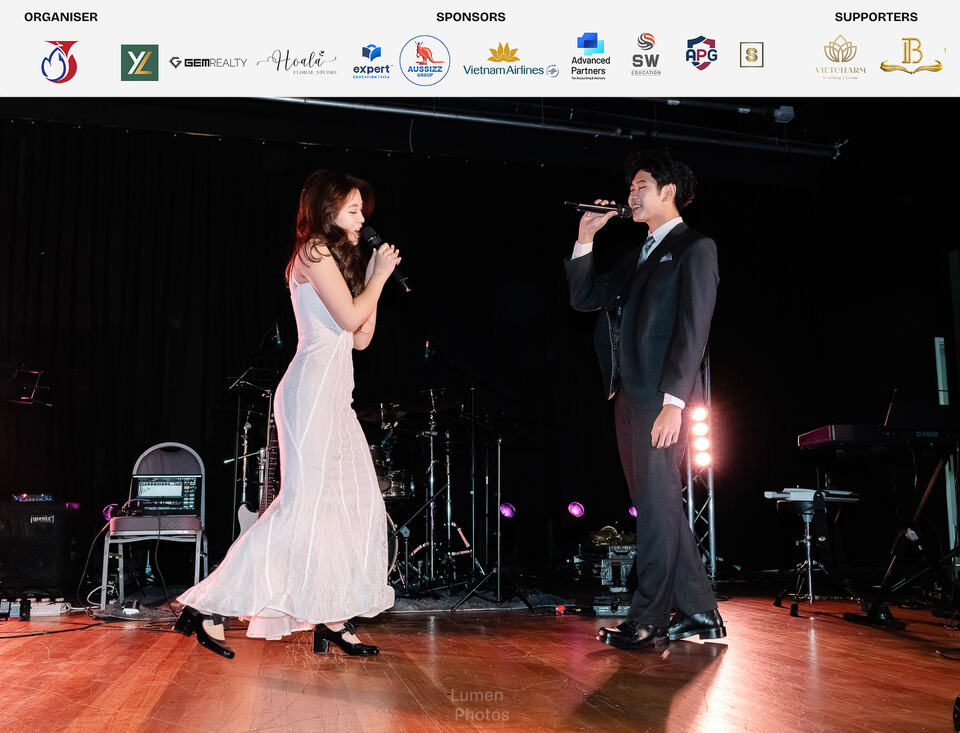Open the stage performance photo
Image resolution: width=960 pixels, height=733 pixels.
point(480,415)
